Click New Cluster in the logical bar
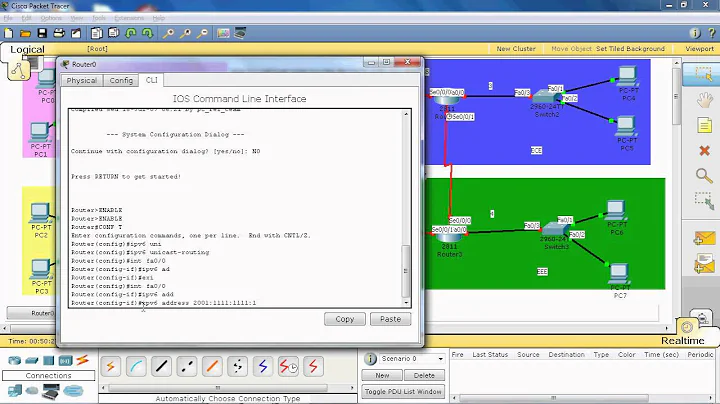This screenshot has width=720, height=404. click(516, 49)
